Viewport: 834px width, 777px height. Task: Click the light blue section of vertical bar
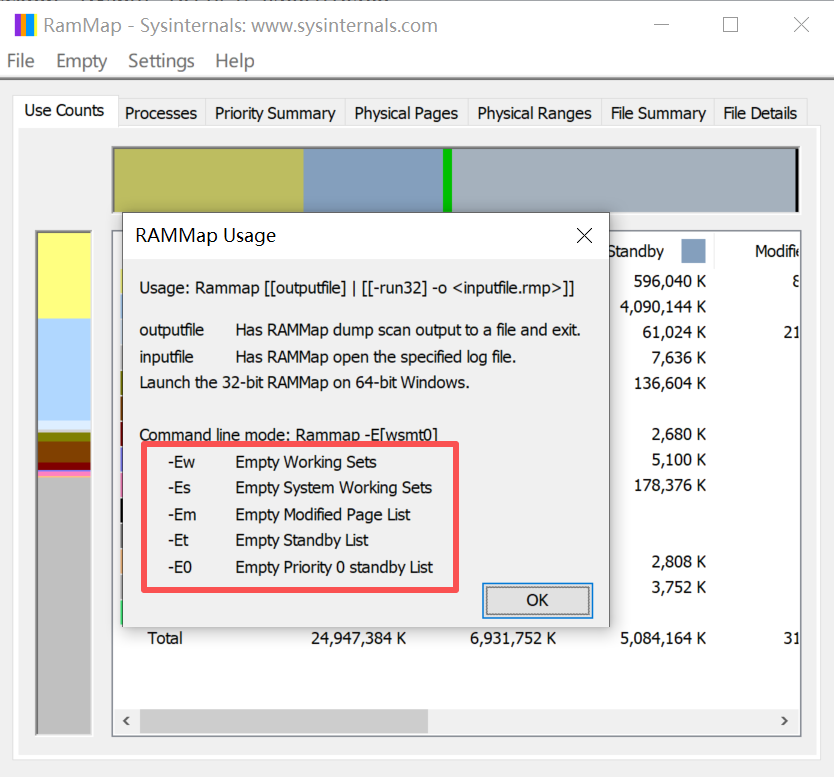pyautogui.click(x=64, y=370)
